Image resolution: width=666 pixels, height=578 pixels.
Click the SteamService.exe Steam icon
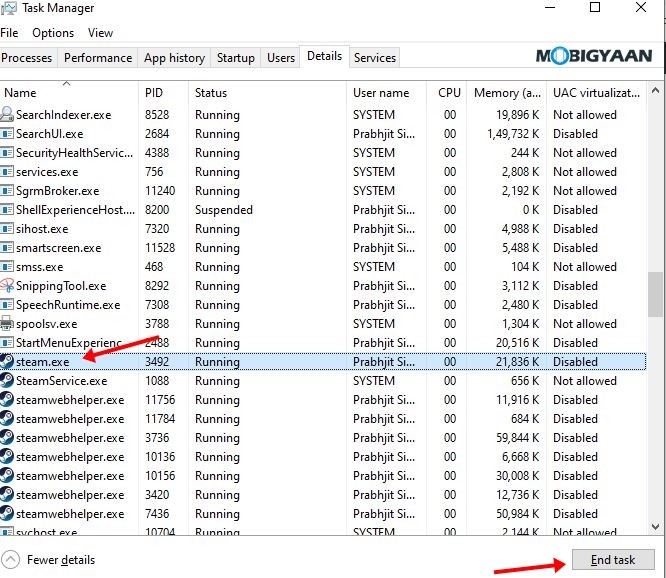click(x=7, y=381)
